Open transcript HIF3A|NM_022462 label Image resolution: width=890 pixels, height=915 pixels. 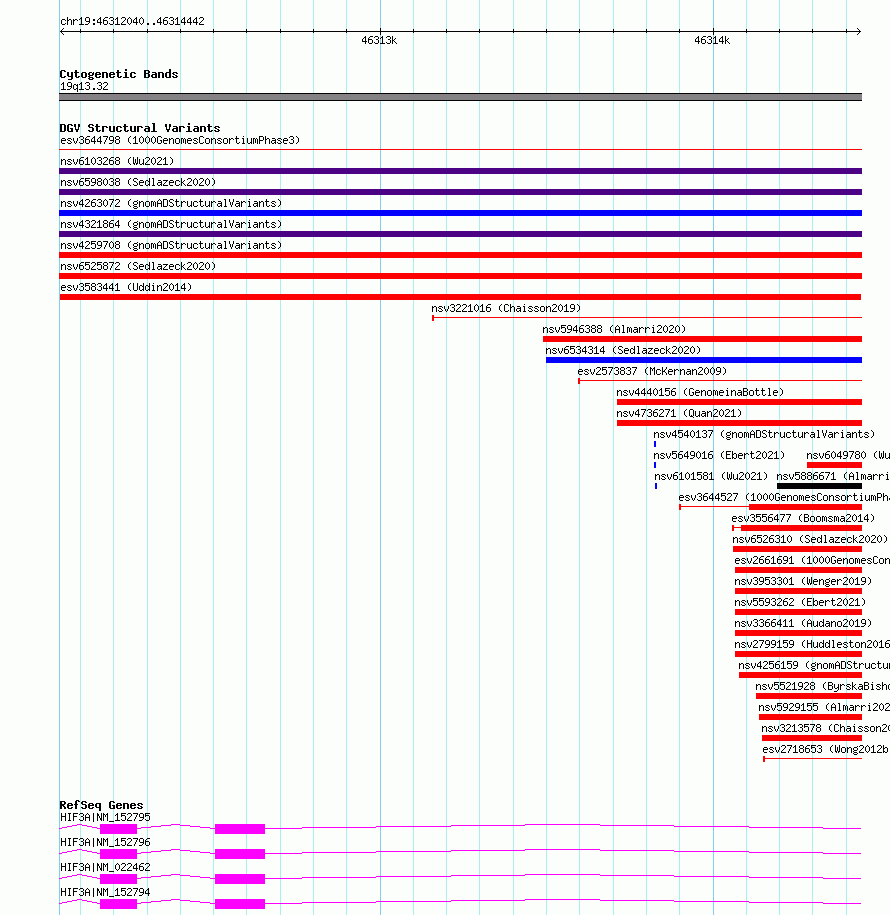(105, 868)
